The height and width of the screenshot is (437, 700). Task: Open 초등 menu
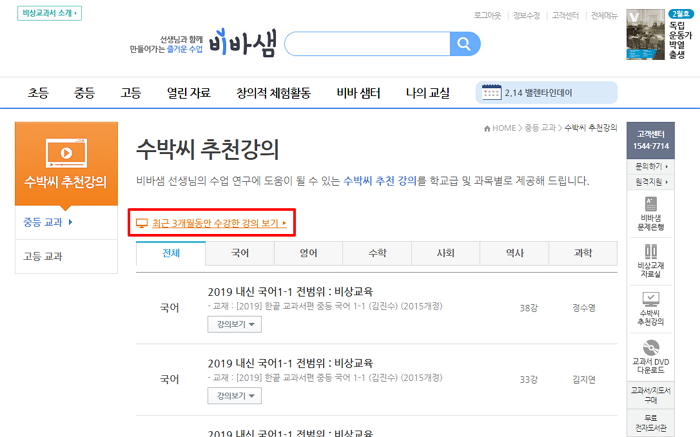pos(38,93)
